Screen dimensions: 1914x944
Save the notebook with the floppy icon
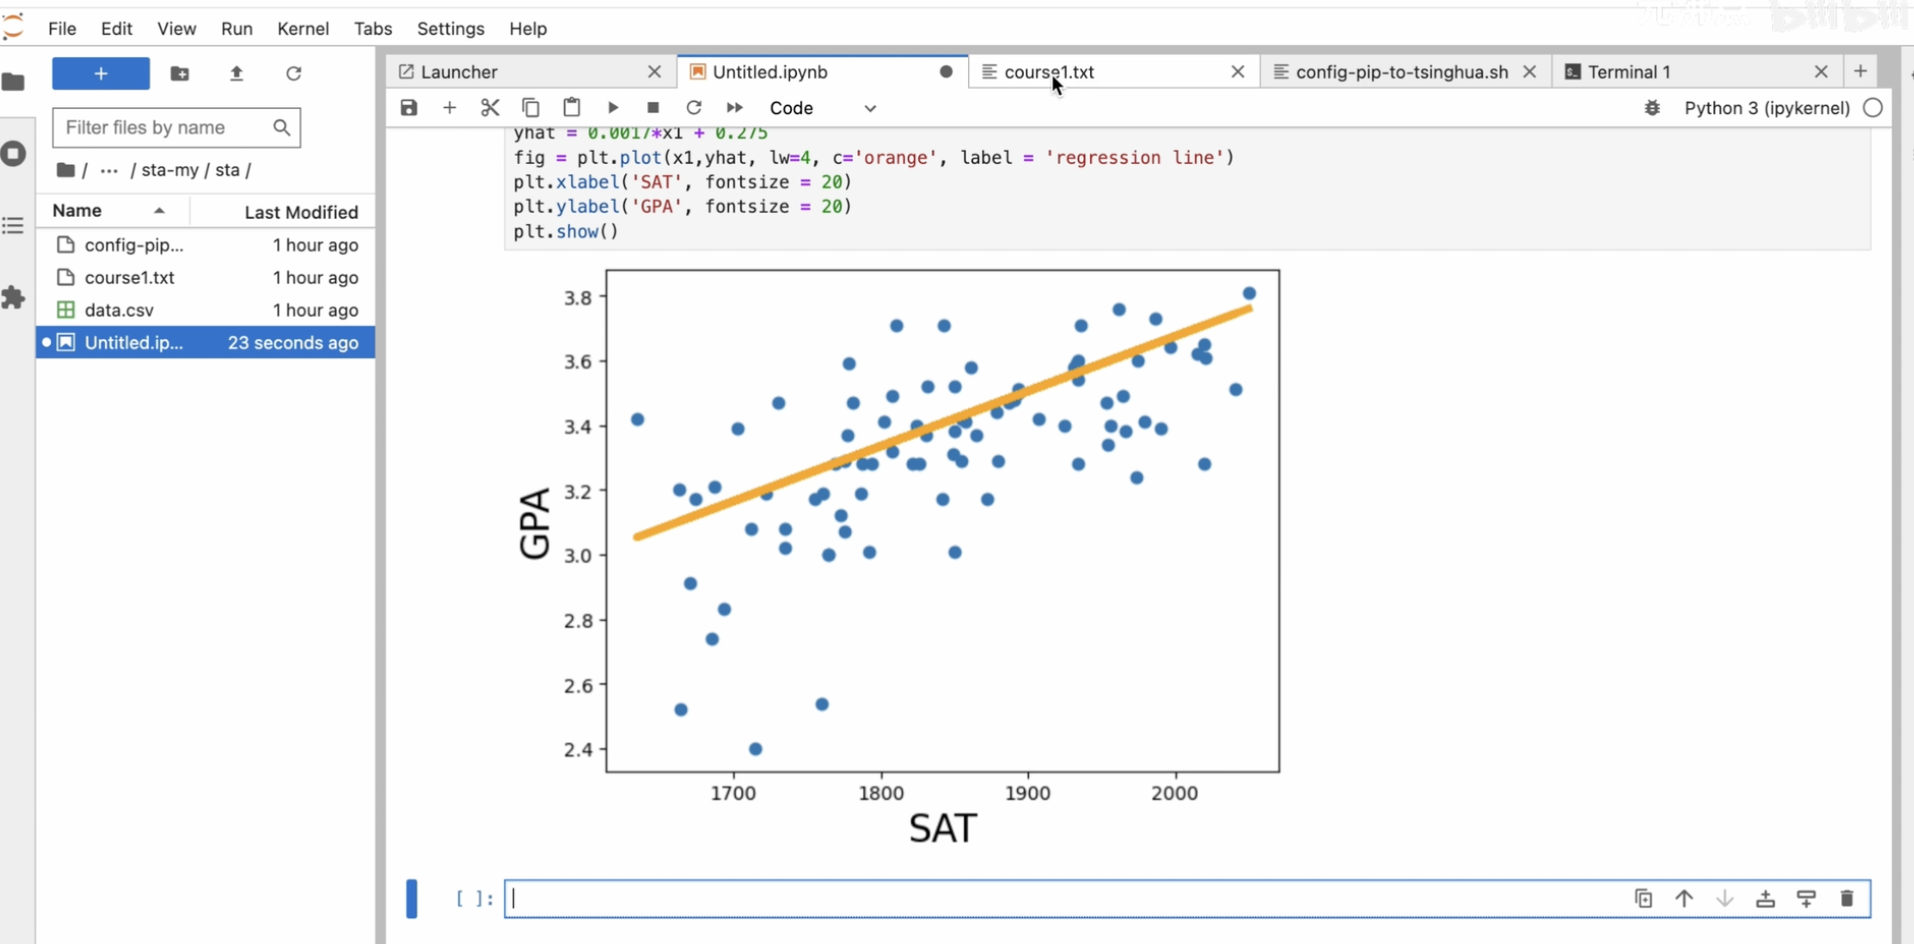coord(409,108)
